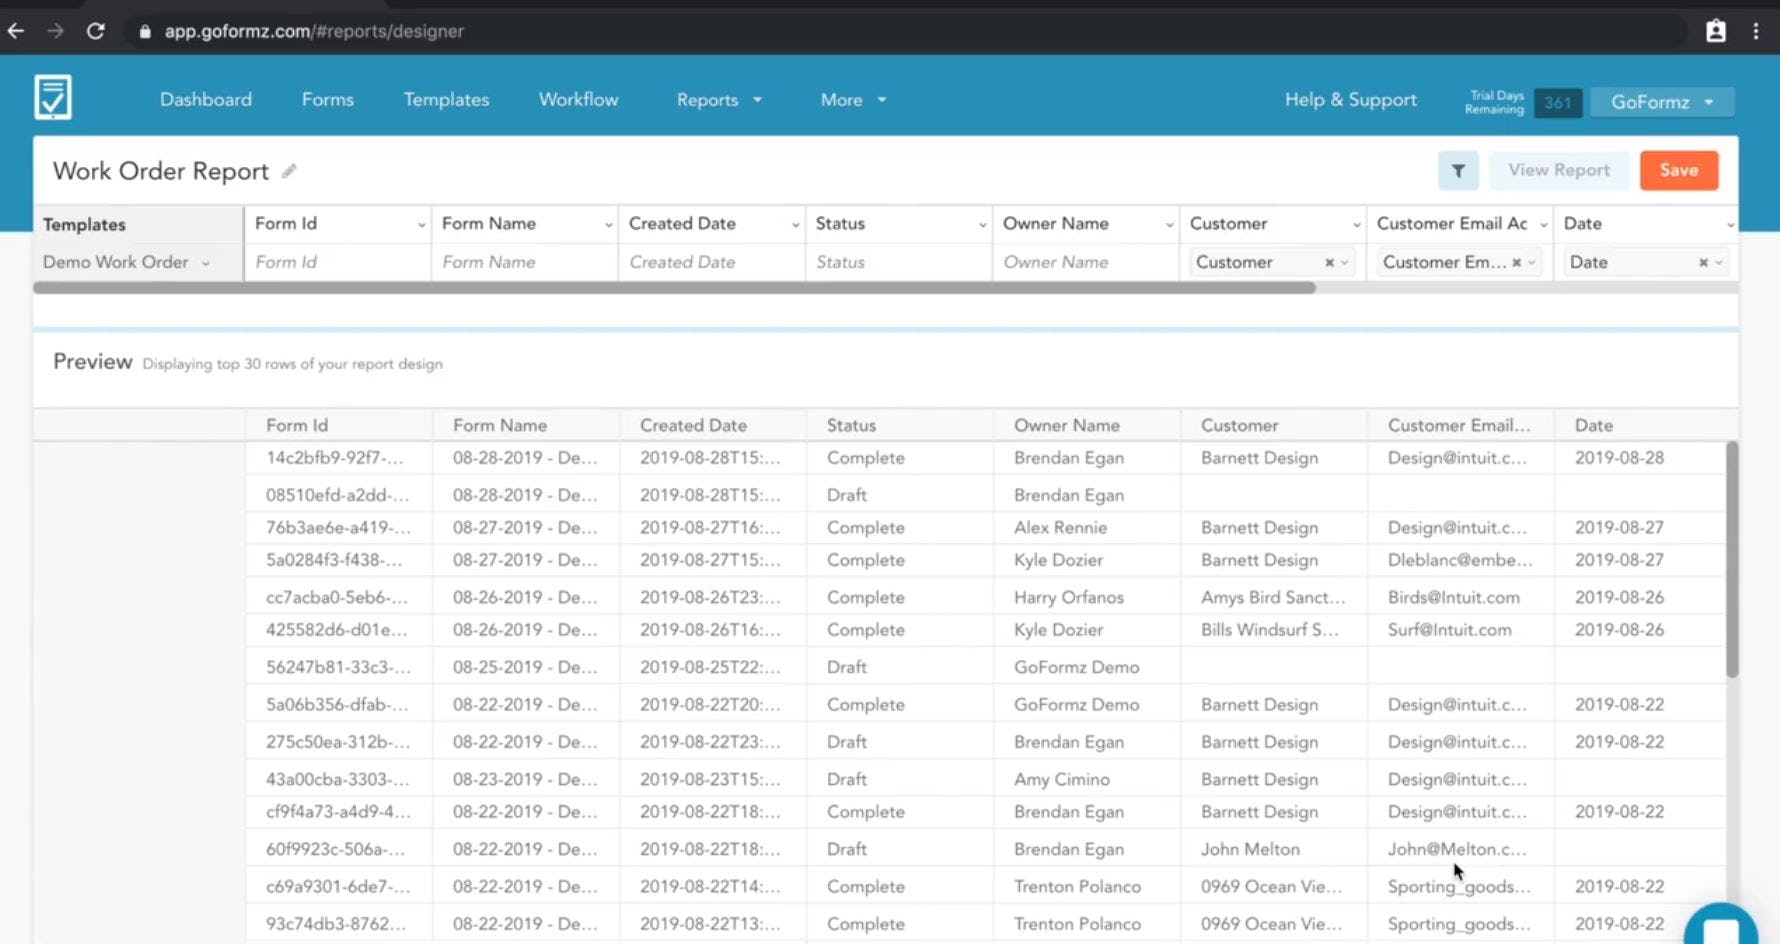Click the View Report button

pos(1559,170)
